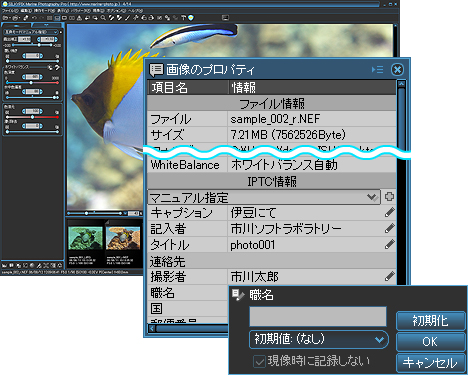
Task: Click the open-file folder icon in main toolbar
Action: click(x=6, y=18)
